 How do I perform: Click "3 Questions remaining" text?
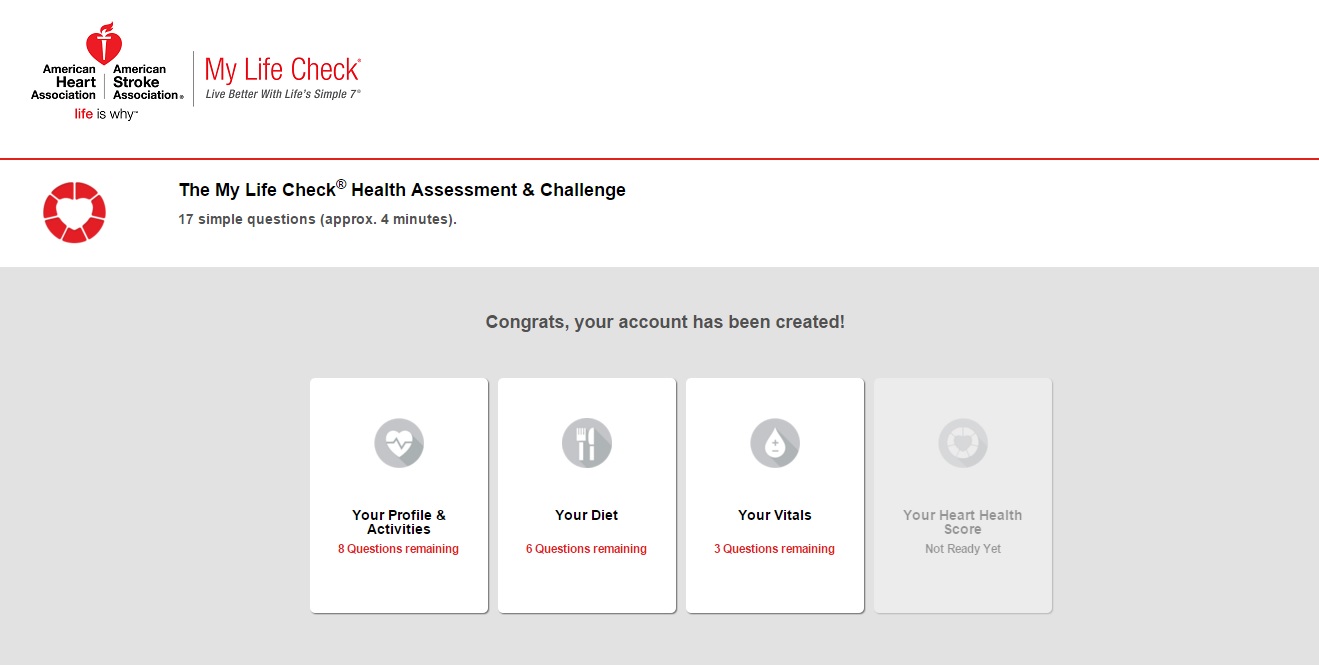[774, 549]
